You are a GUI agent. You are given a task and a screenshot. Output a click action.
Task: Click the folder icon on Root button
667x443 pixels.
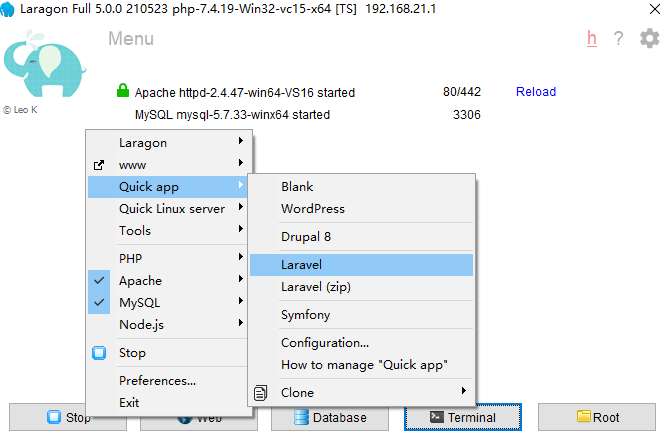point(584,416)
